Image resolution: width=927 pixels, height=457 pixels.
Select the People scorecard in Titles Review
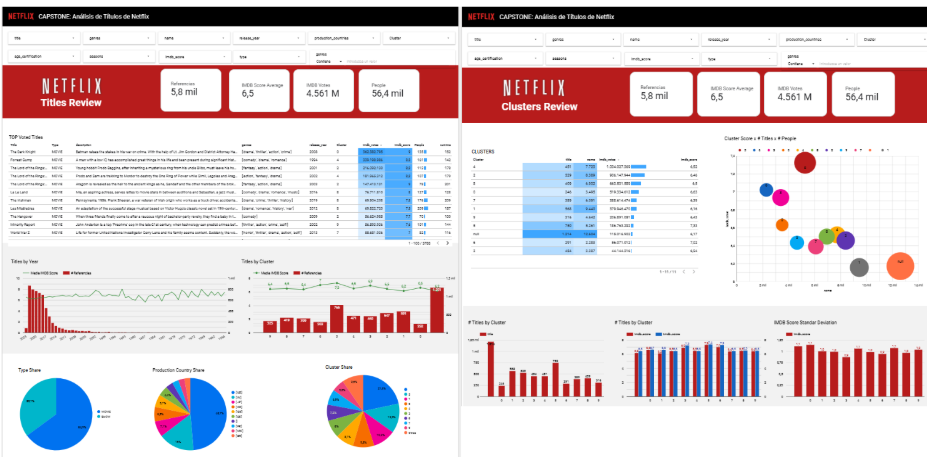click(x=388, y=90)
